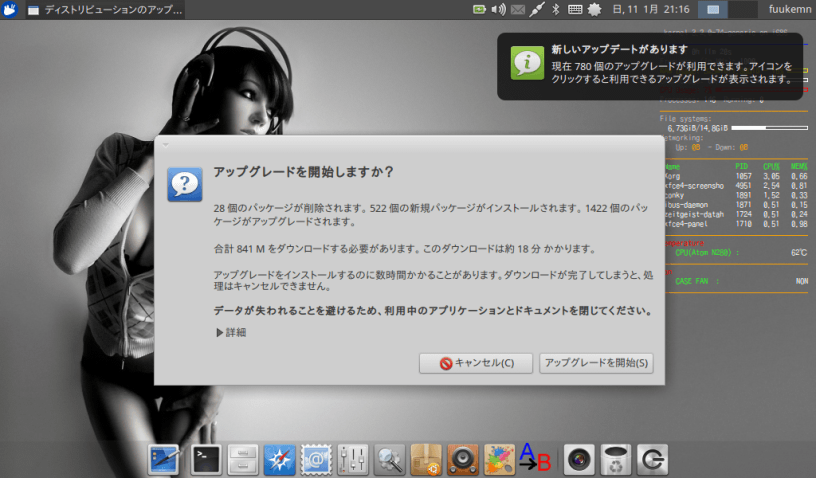
Task: Open the Ubuntu Software Center box icon
Action: tap(426, 460)
